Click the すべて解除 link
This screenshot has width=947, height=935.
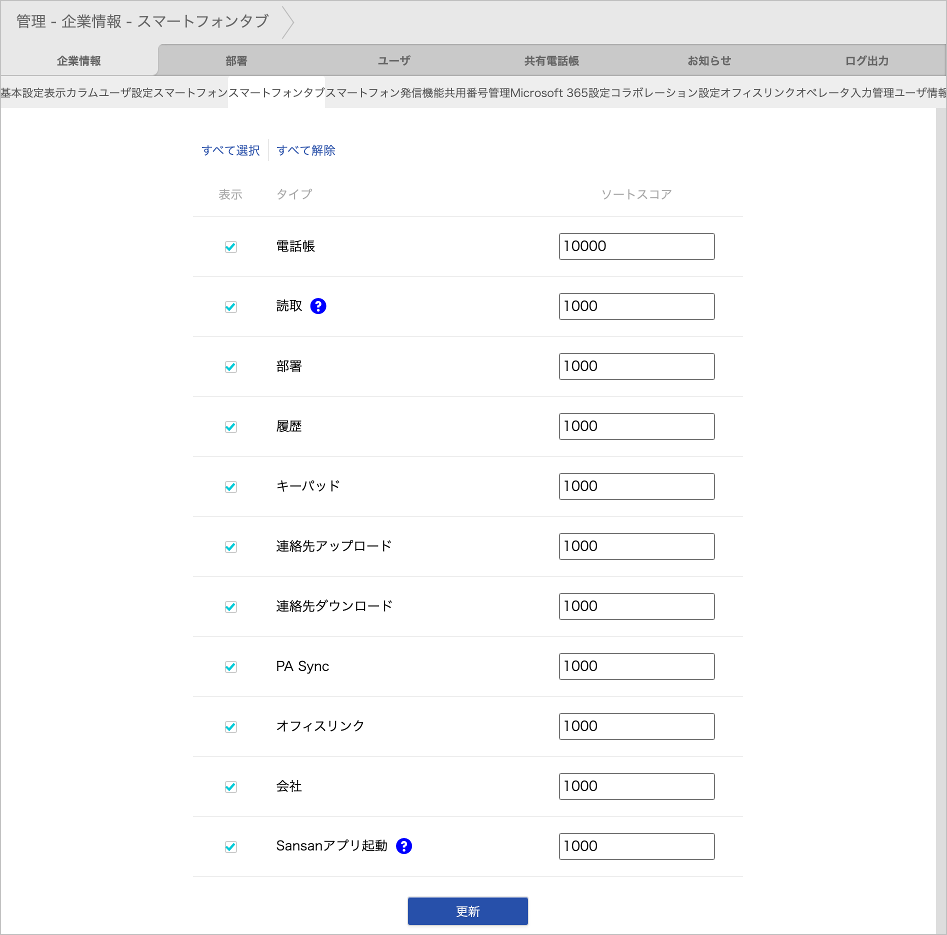[306, 151]
